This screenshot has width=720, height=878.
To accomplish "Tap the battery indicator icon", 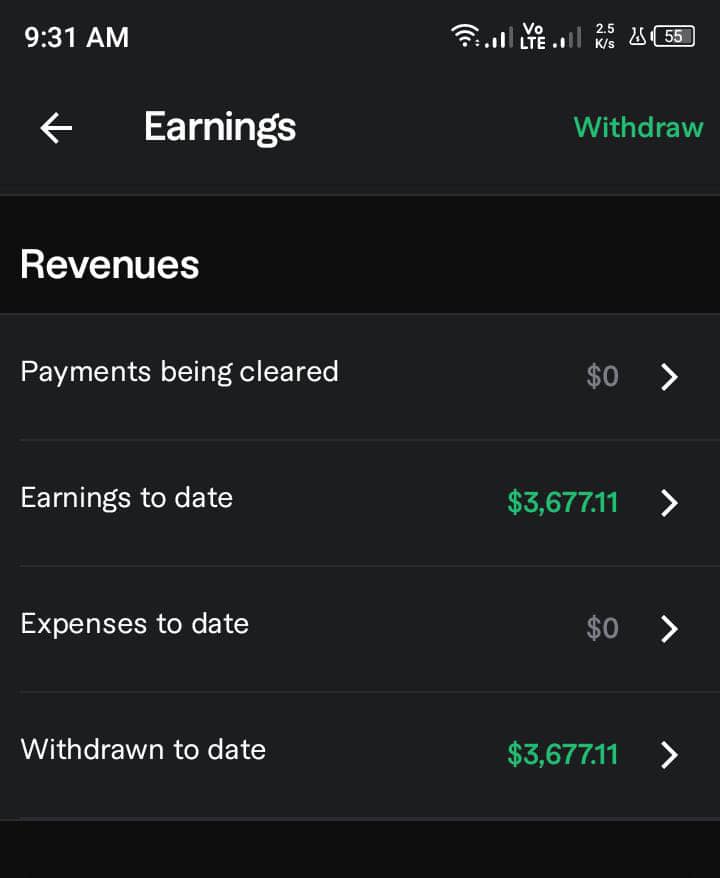I will (673, 37).
